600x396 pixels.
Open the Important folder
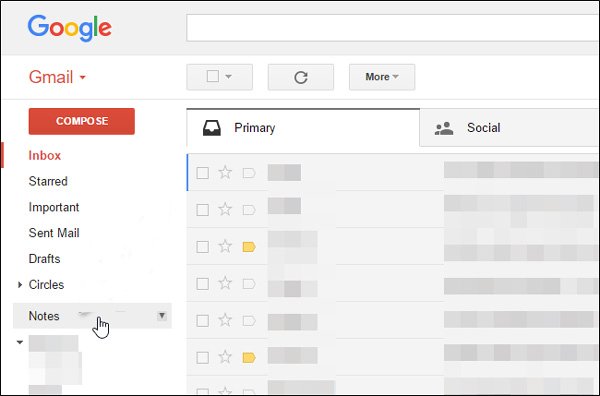(54, 207)
